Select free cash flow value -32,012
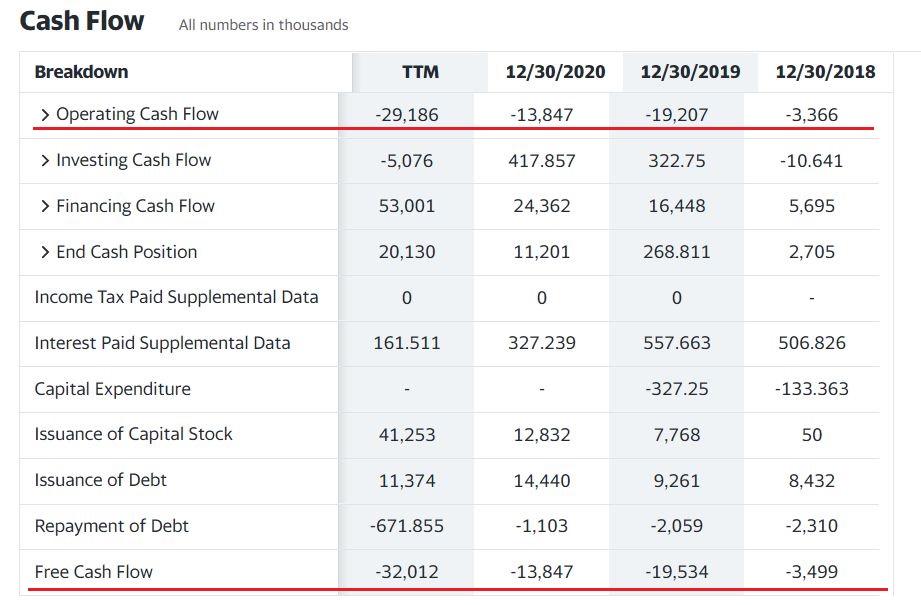 406,572
